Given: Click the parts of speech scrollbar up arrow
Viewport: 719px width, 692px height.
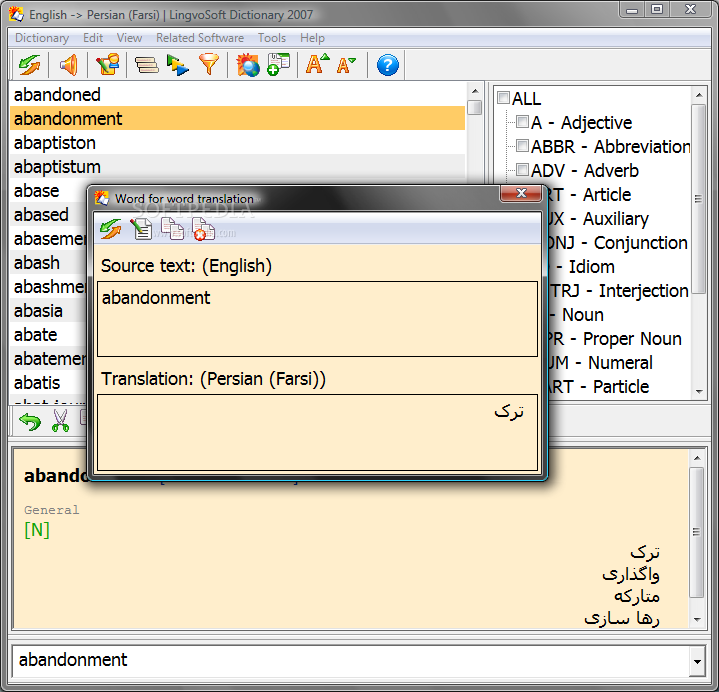Looking at the screenshot, I should tap(698, 95).
